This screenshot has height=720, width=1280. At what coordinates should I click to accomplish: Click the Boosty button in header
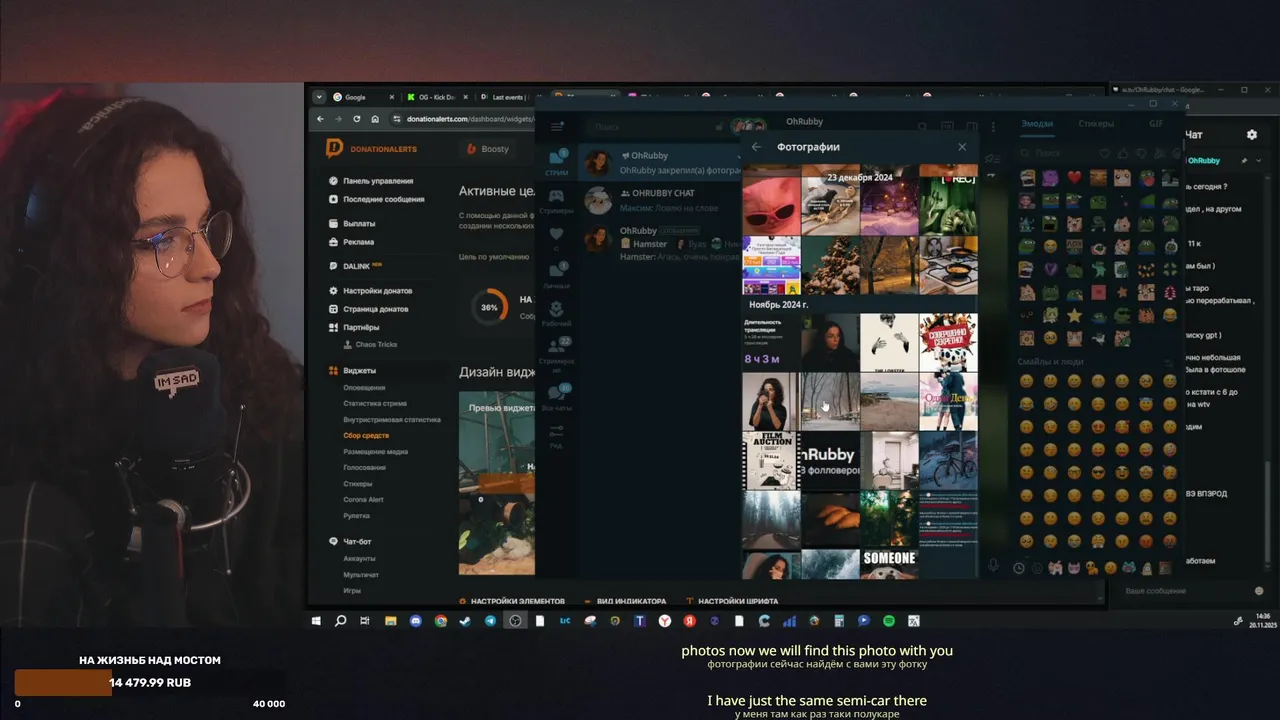pos(488,149)
